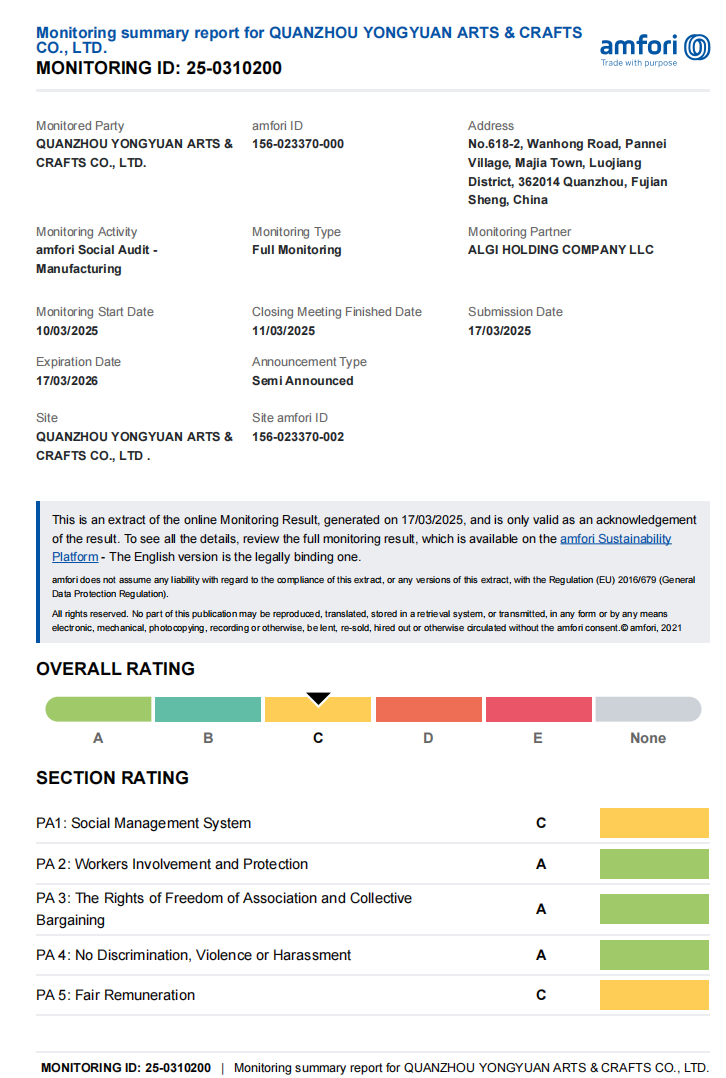Click the 'MONITORING ID: 25-0310200' heading
The height and width of the screenshot is (1078, 726).
point(159,68)
